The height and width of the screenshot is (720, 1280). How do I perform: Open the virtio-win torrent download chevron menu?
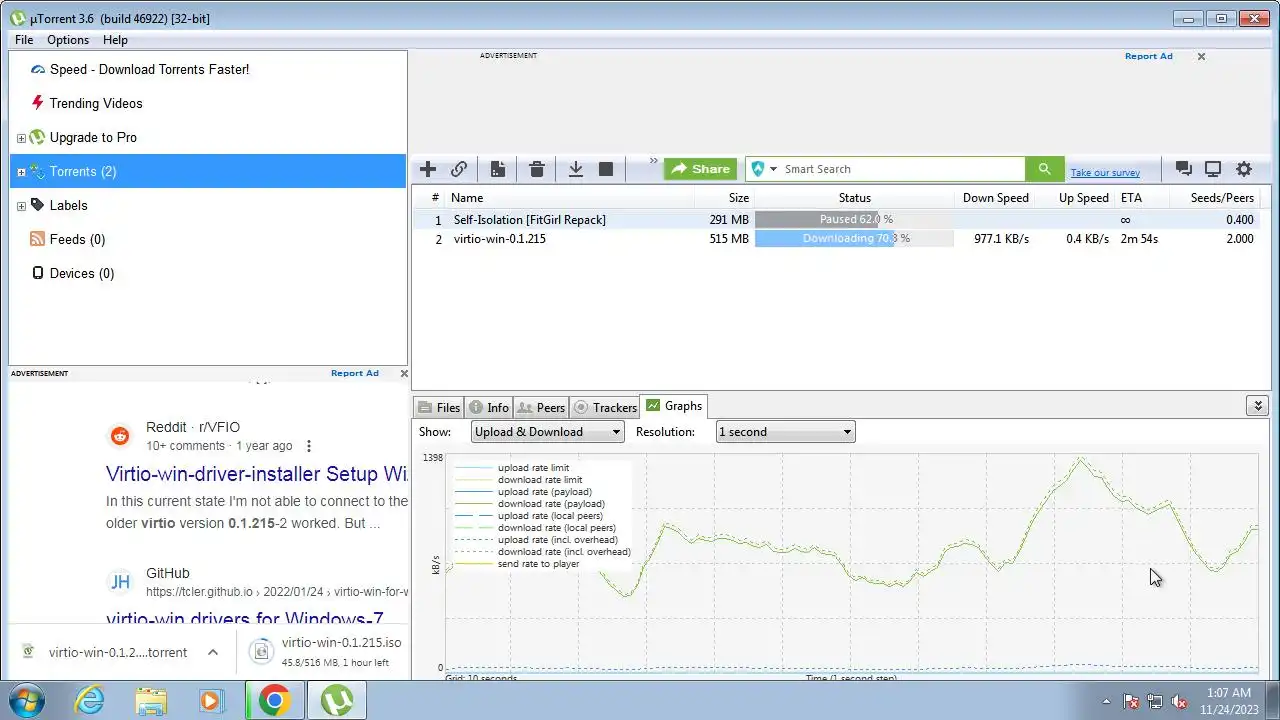pyautogui.click(x=213, y=652)
